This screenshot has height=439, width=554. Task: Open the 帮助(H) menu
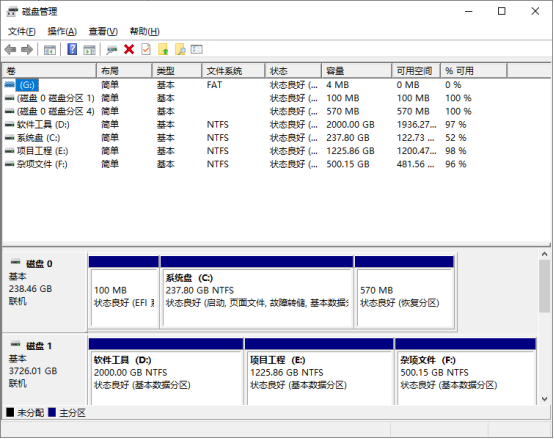tap(145, 31)
